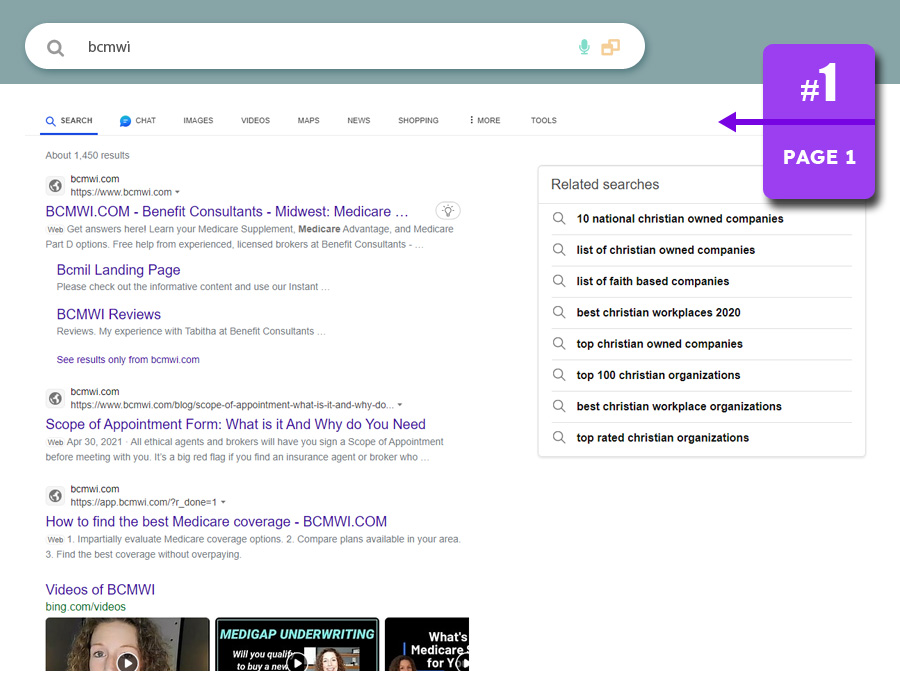Switch to the Videos tab
Viewport: 900px width, 700px height.
(255, 120)
